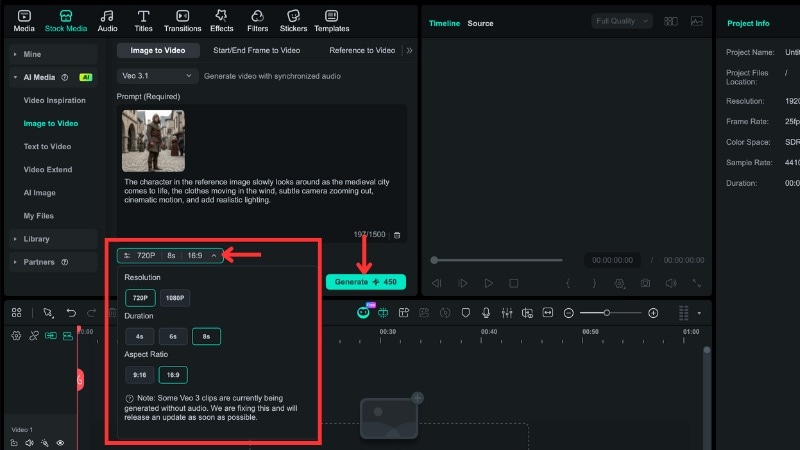This screenshot has width=800, height=450.
Task: Take a snapshot with camera icon
Action: point(645,283)
